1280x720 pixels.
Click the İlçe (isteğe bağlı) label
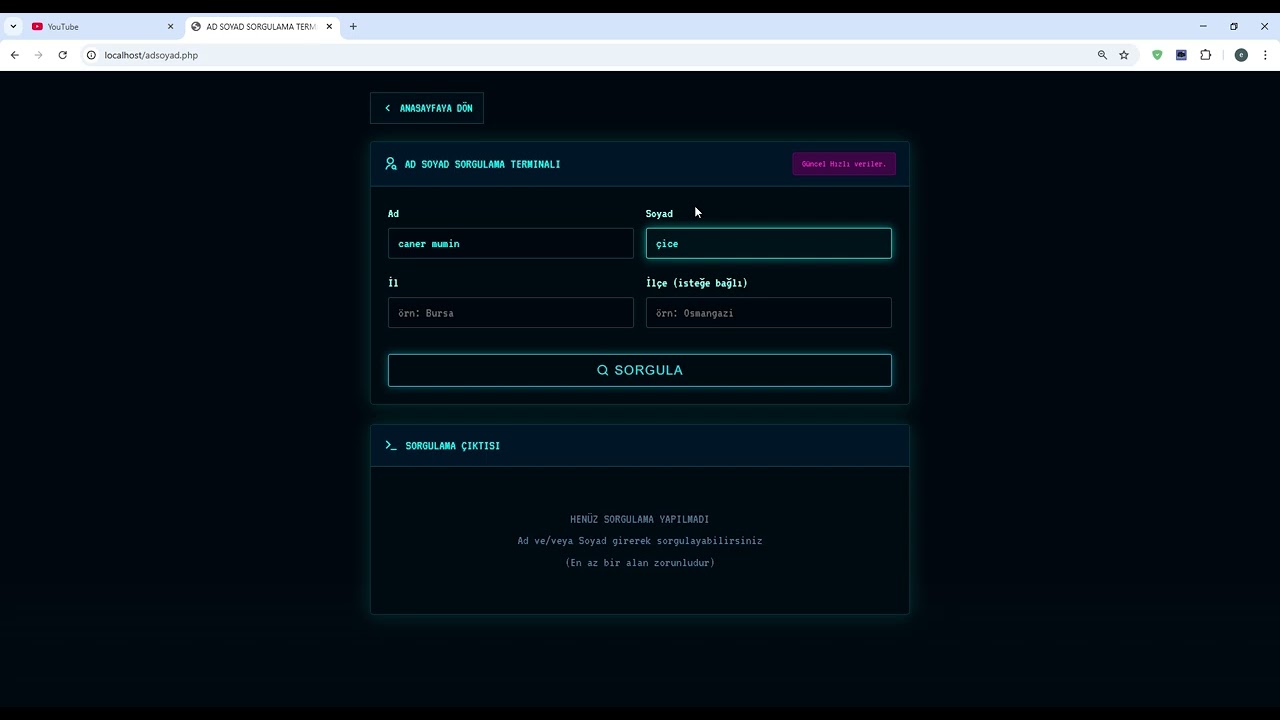[x=697, y=283]
